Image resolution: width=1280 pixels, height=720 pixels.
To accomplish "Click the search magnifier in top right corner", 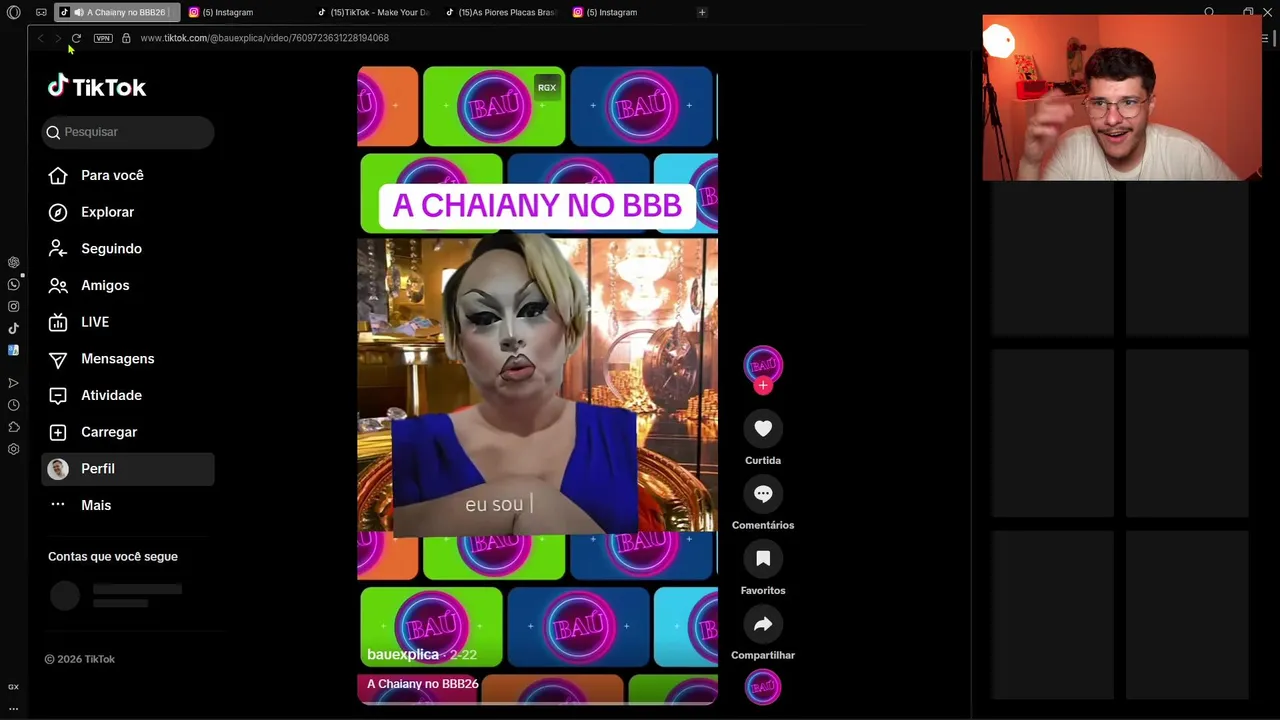I will (x=1209, y=12).
